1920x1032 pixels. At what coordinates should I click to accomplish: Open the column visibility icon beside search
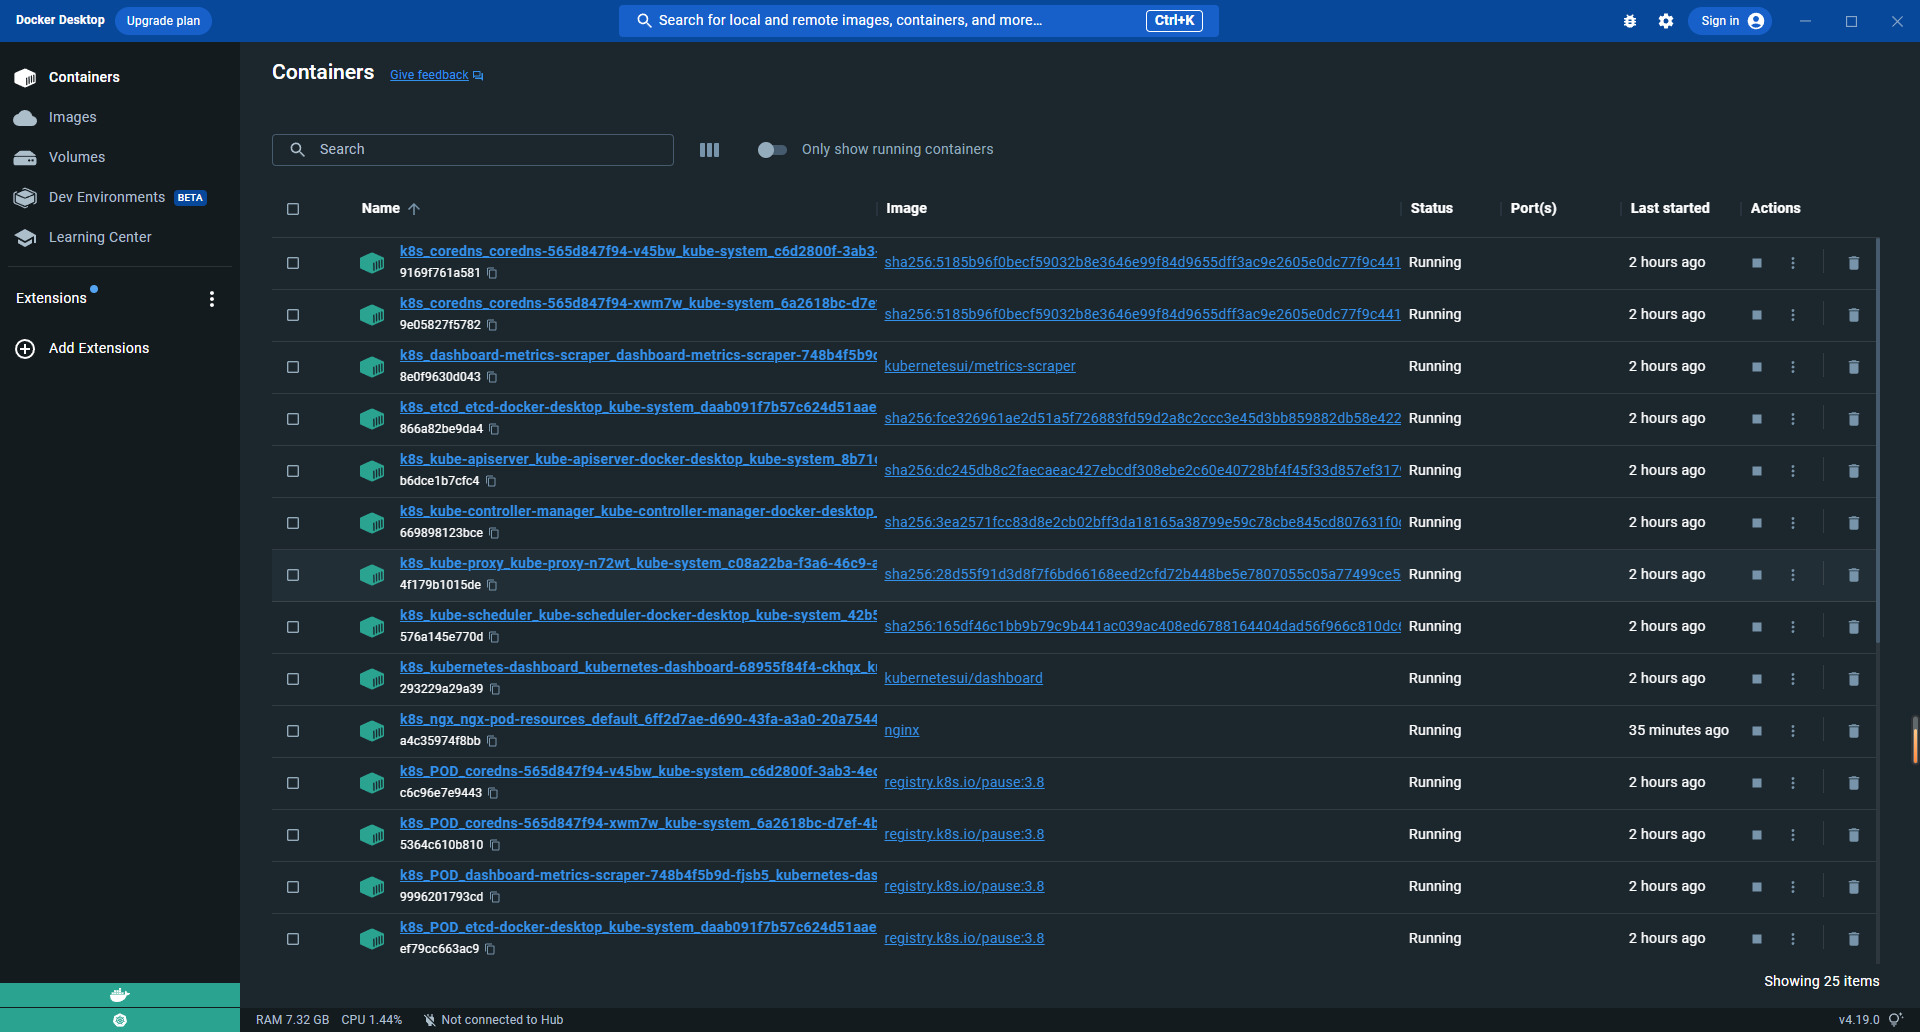tap(709, 150)
